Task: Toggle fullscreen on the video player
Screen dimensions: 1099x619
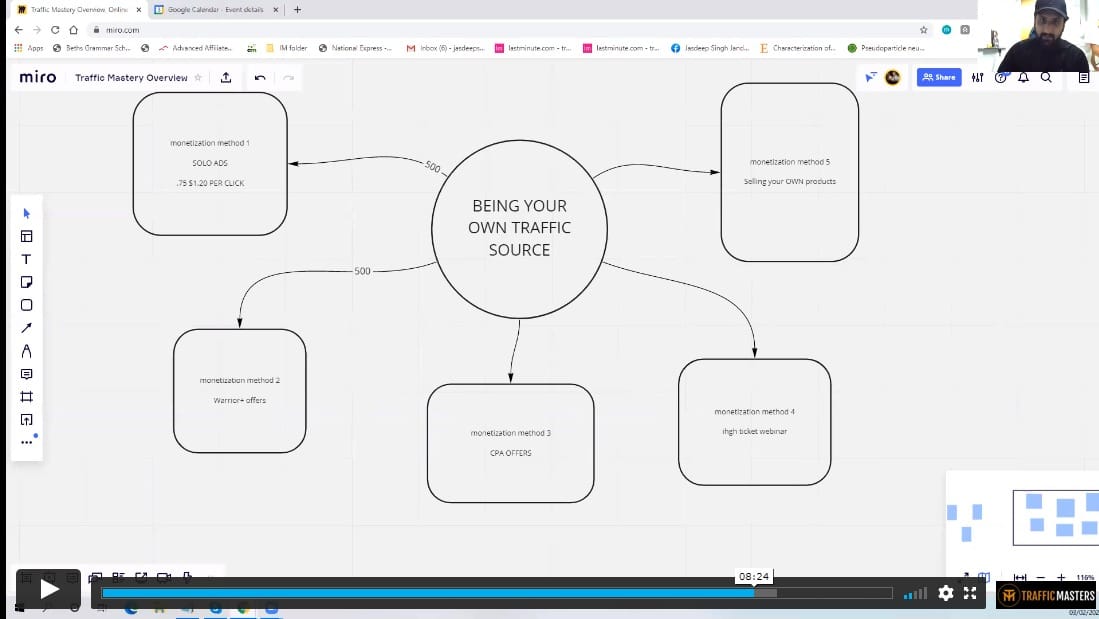Action: (970, 593)
